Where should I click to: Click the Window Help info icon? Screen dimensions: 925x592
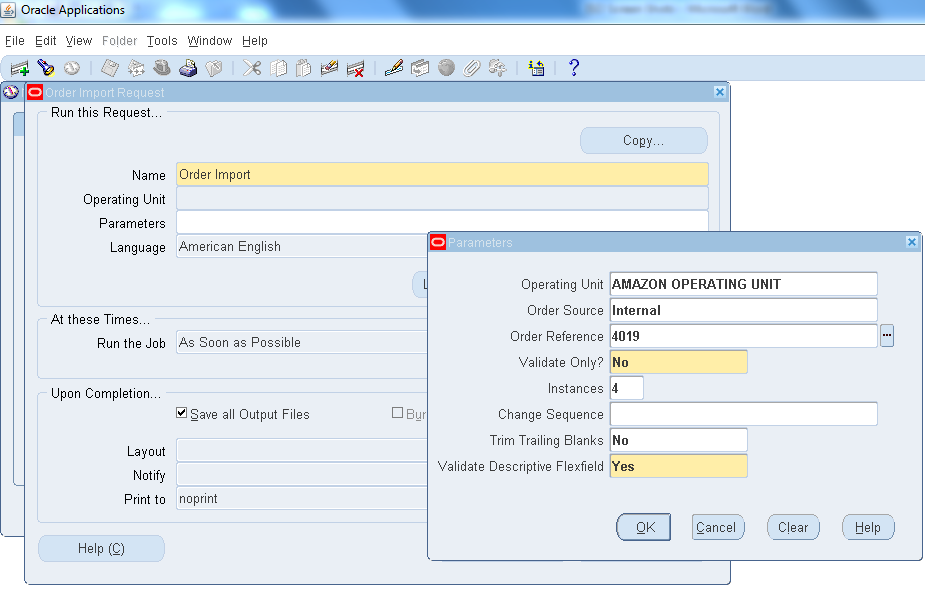point(536,68)
